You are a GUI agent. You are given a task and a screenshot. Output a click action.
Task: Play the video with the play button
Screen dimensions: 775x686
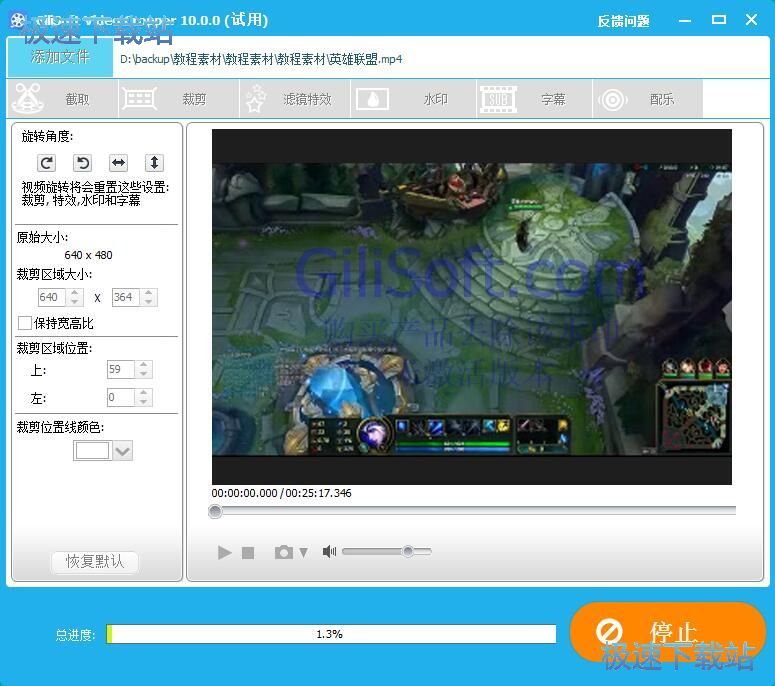[224, 552]
